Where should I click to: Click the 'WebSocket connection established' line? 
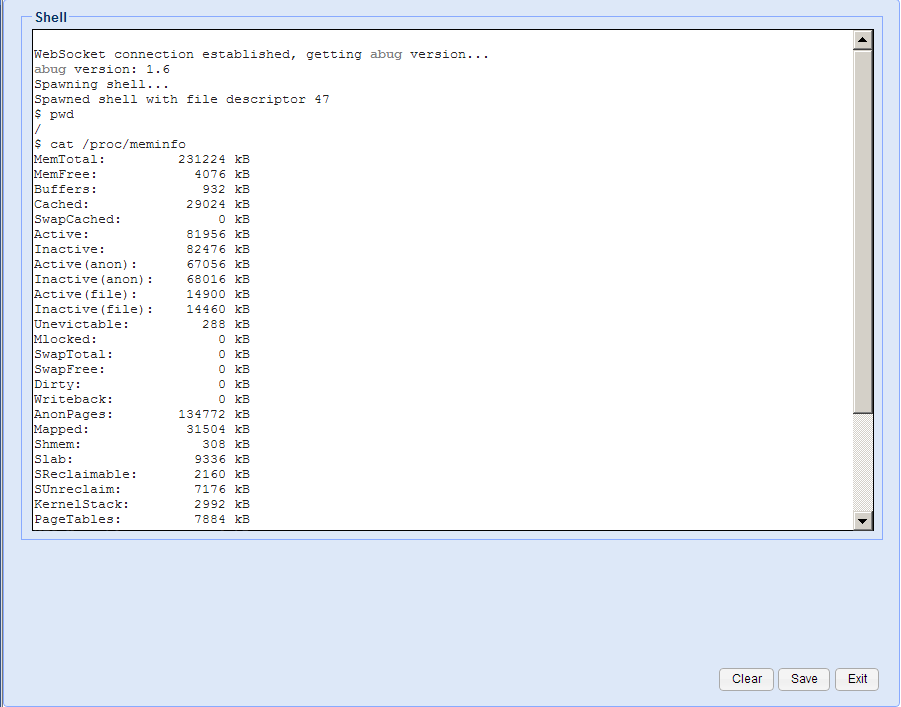[x=261, y=54]
